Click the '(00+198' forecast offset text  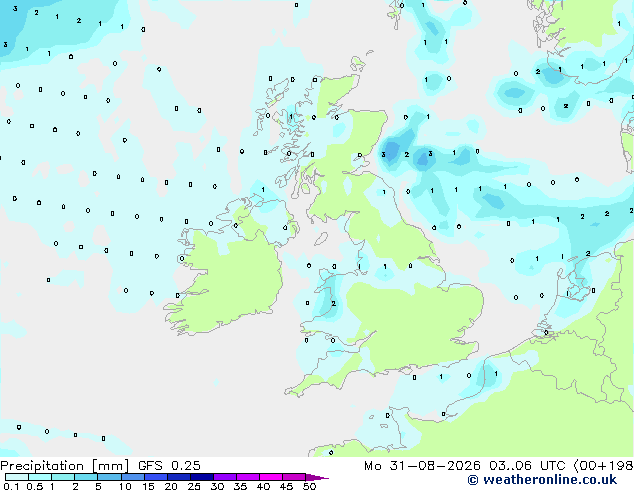point(603,466)
